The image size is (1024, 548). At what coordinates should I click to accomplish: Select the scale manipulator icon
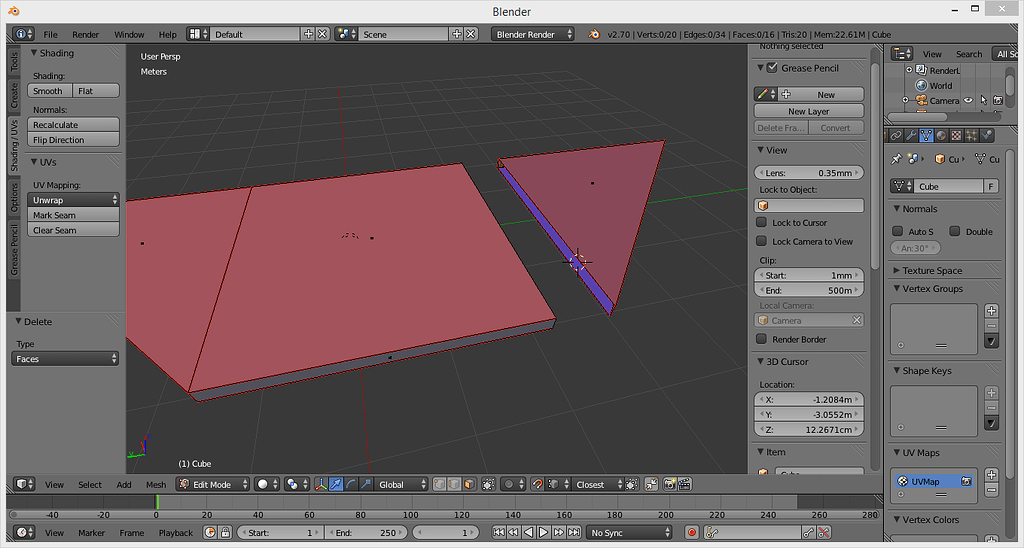(x=366, y=484)
